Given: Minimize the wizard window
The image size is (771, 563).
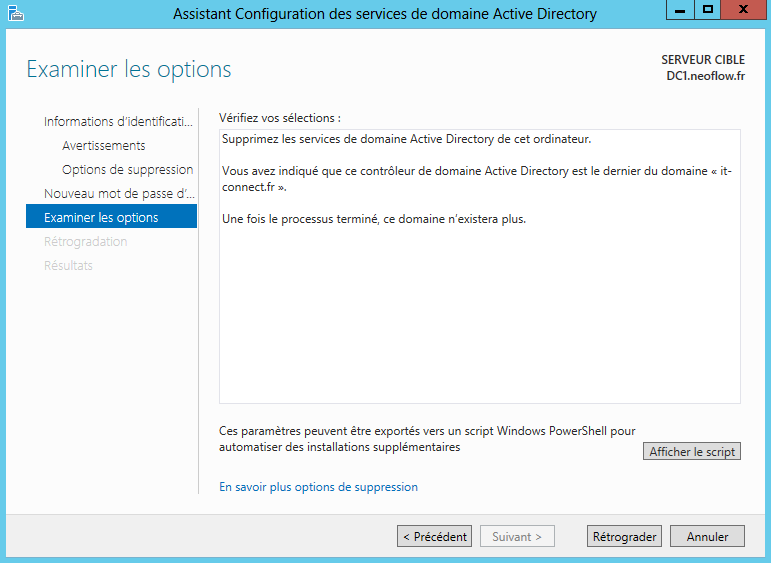Looking at the screenshot, I should pyautogui.click(x=680, y=10).
